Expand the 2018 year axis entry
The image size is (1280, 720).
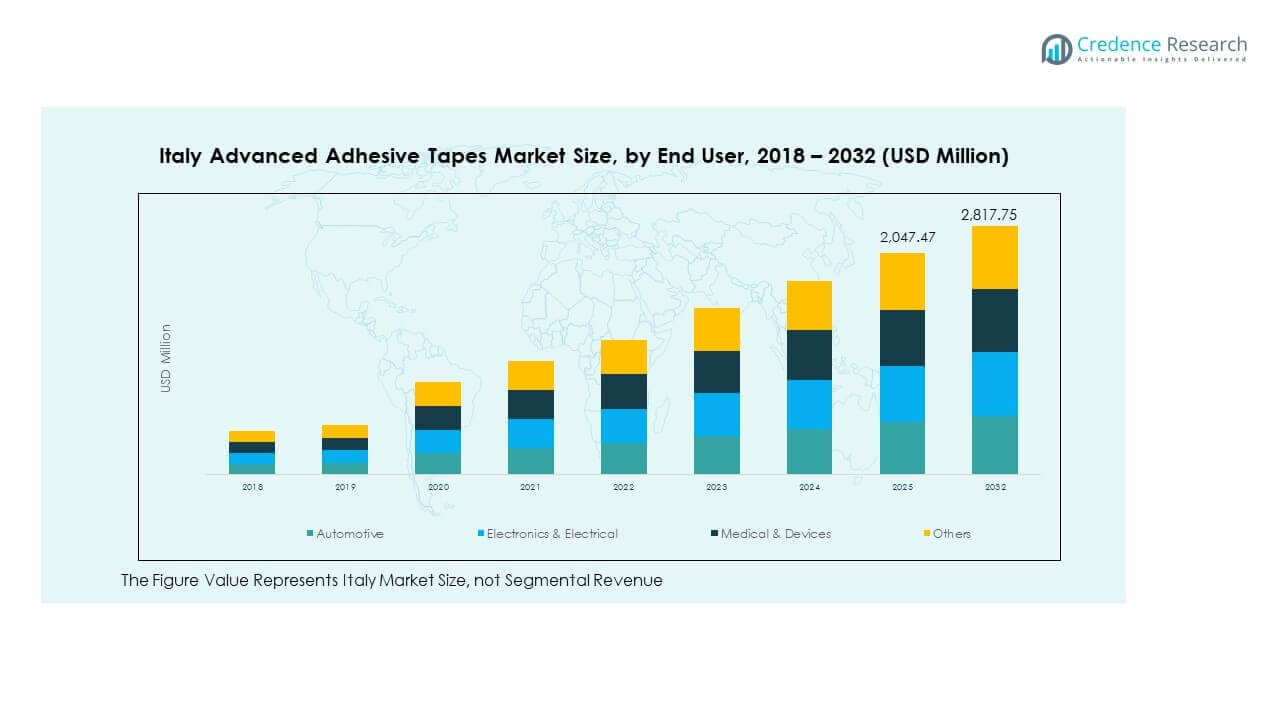(x=251, y=486)
